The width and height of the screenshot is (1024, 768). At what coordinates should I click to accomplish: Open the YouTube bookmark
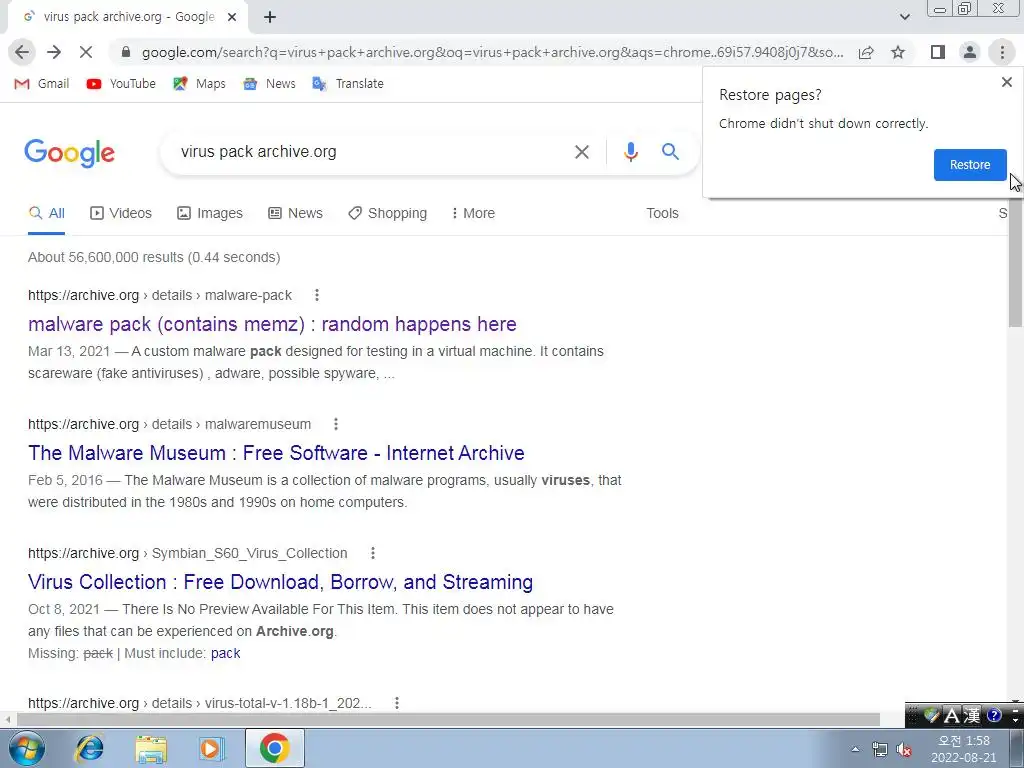(x=121, y=84)
